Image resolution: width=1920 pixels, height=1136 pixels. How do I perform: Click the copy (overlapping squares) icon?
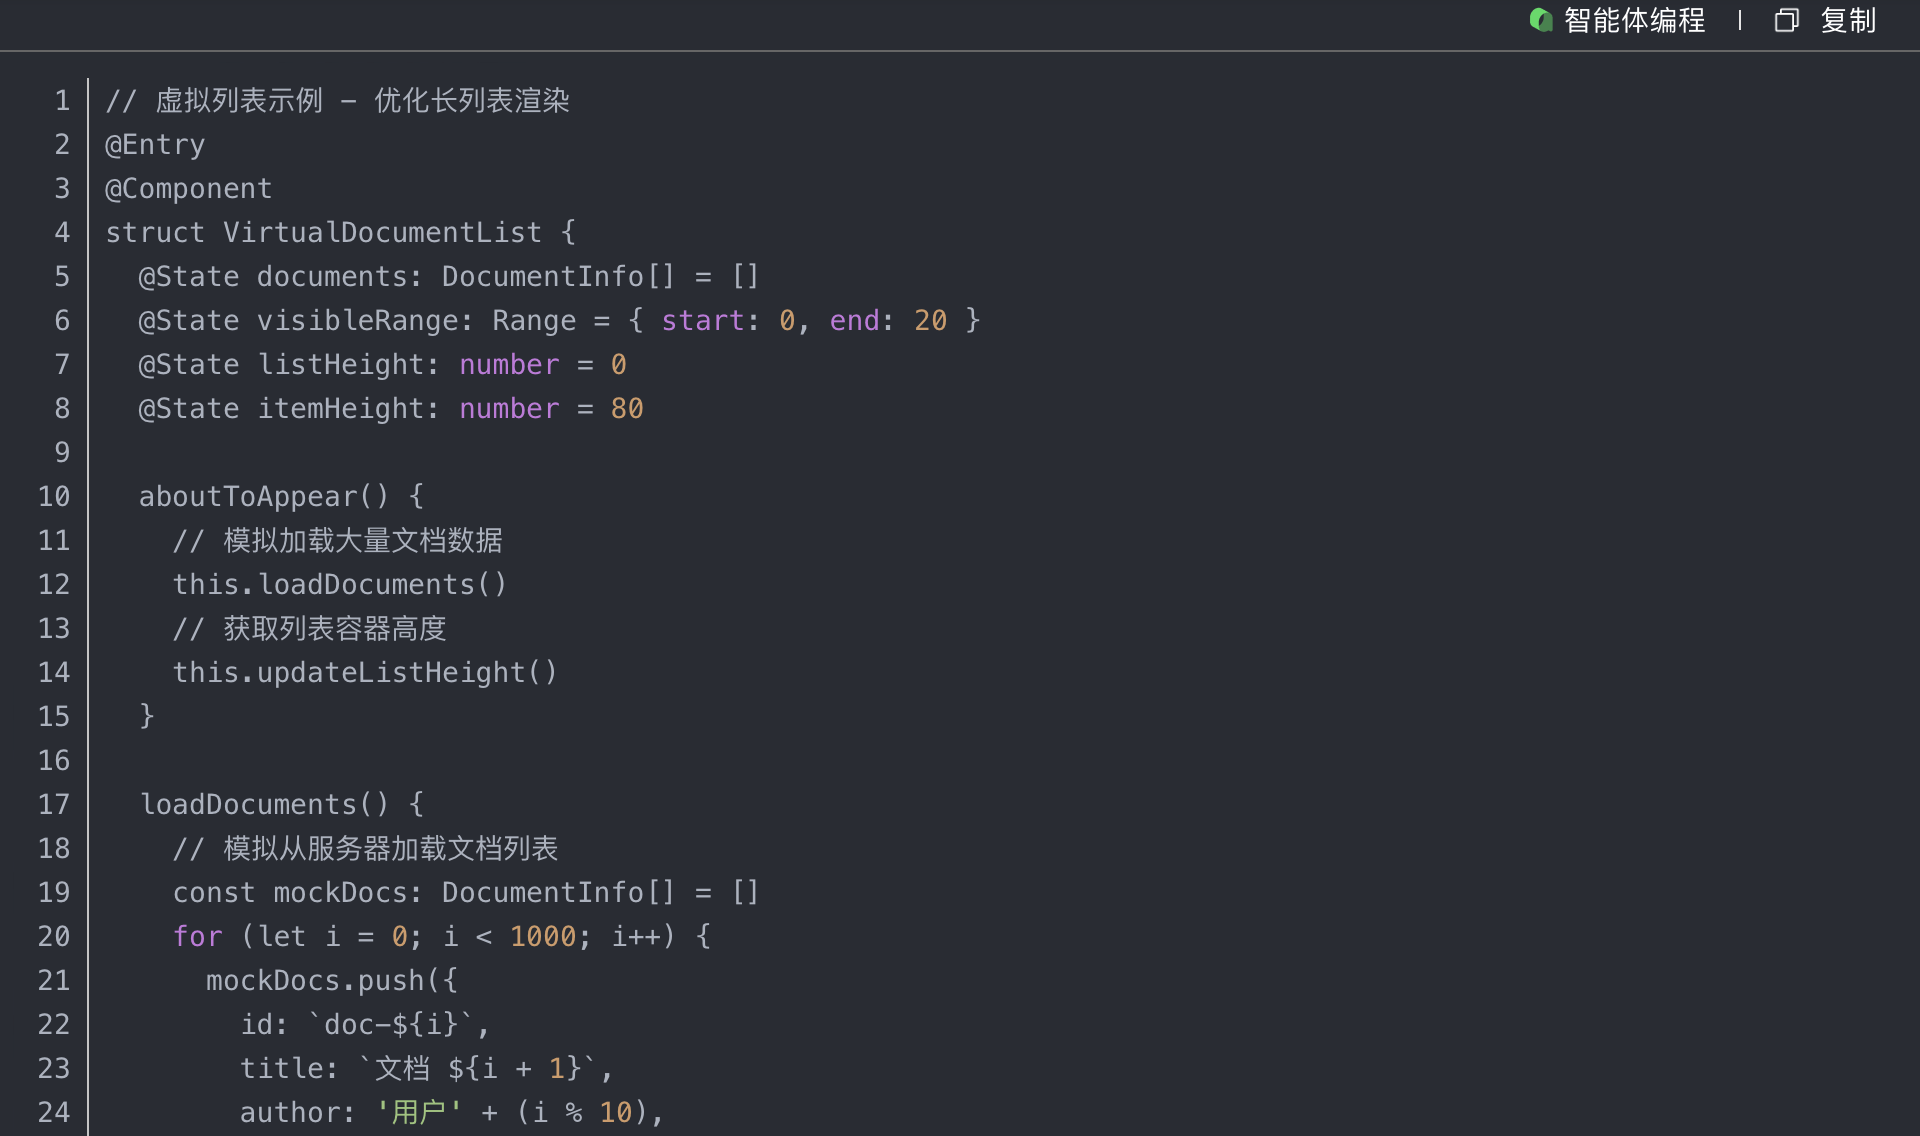tap(1786, 20)
